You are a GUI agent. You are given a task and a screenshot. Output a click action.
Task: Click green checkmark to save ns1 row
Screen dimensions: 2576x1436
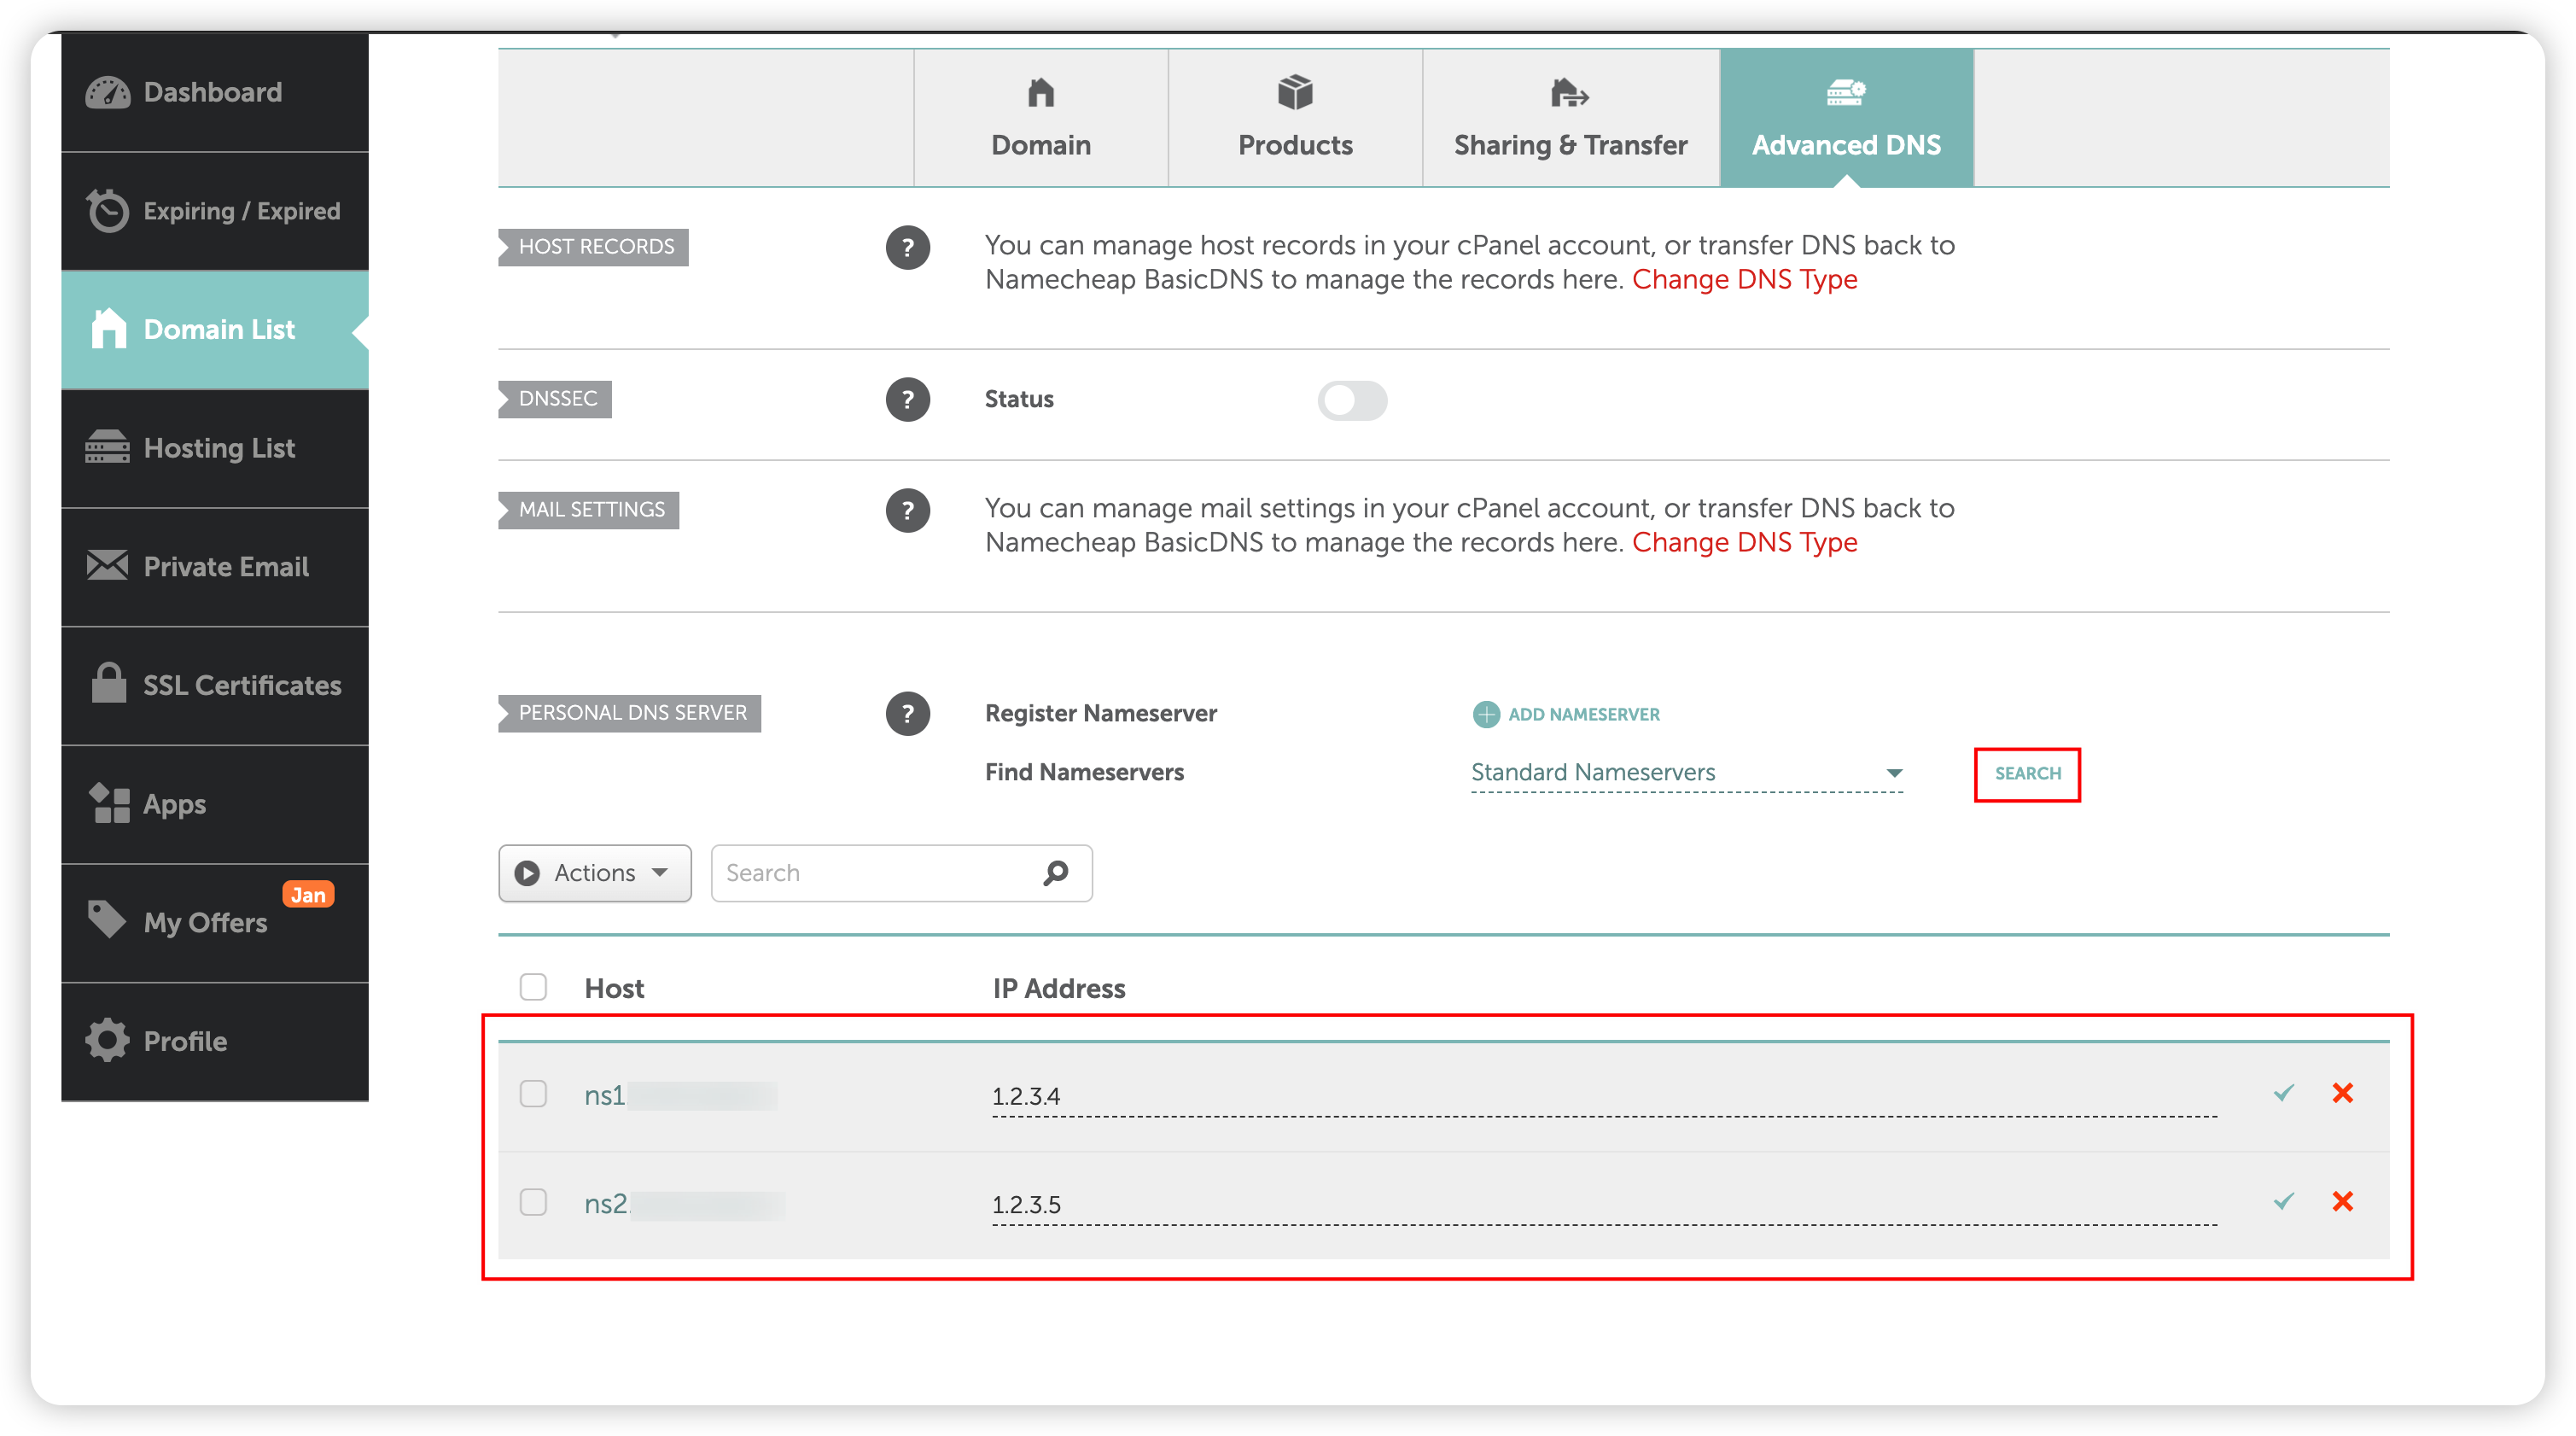click(2283, 1093)
